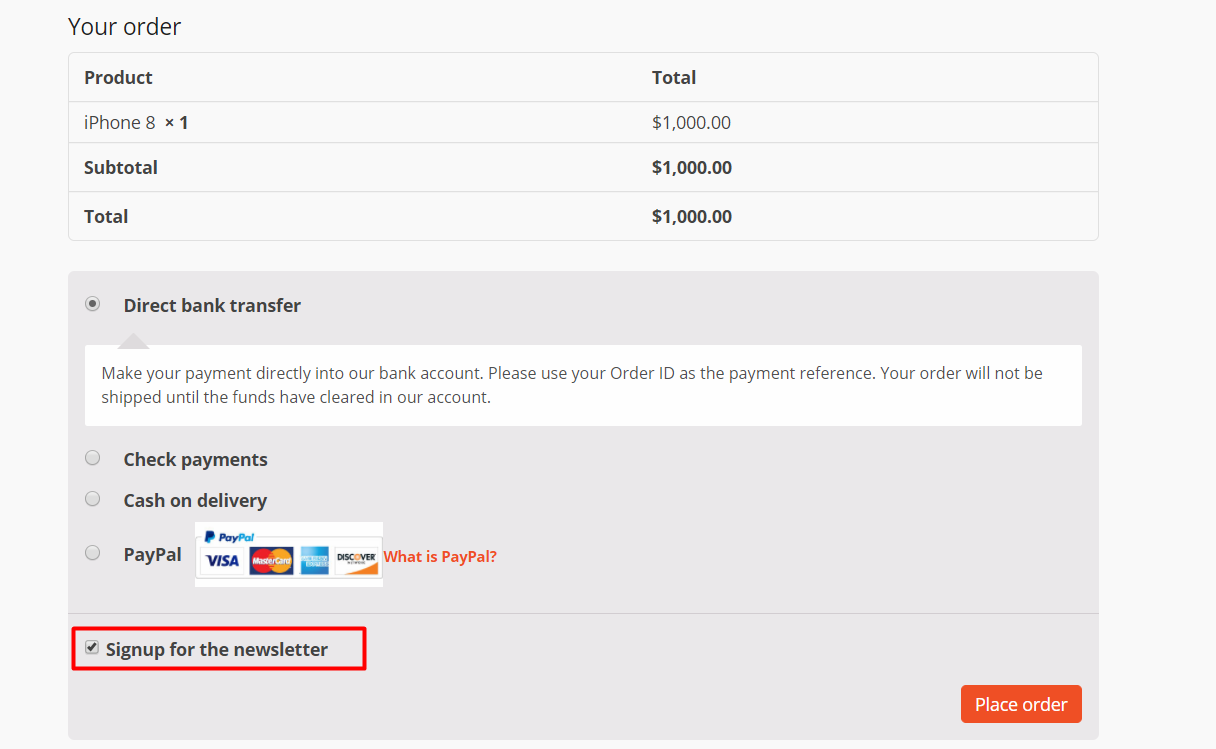The height and width of the screenshot is (749, 1216).
Task: Click the iPhone 8 product name
Action: click(120, 123)
